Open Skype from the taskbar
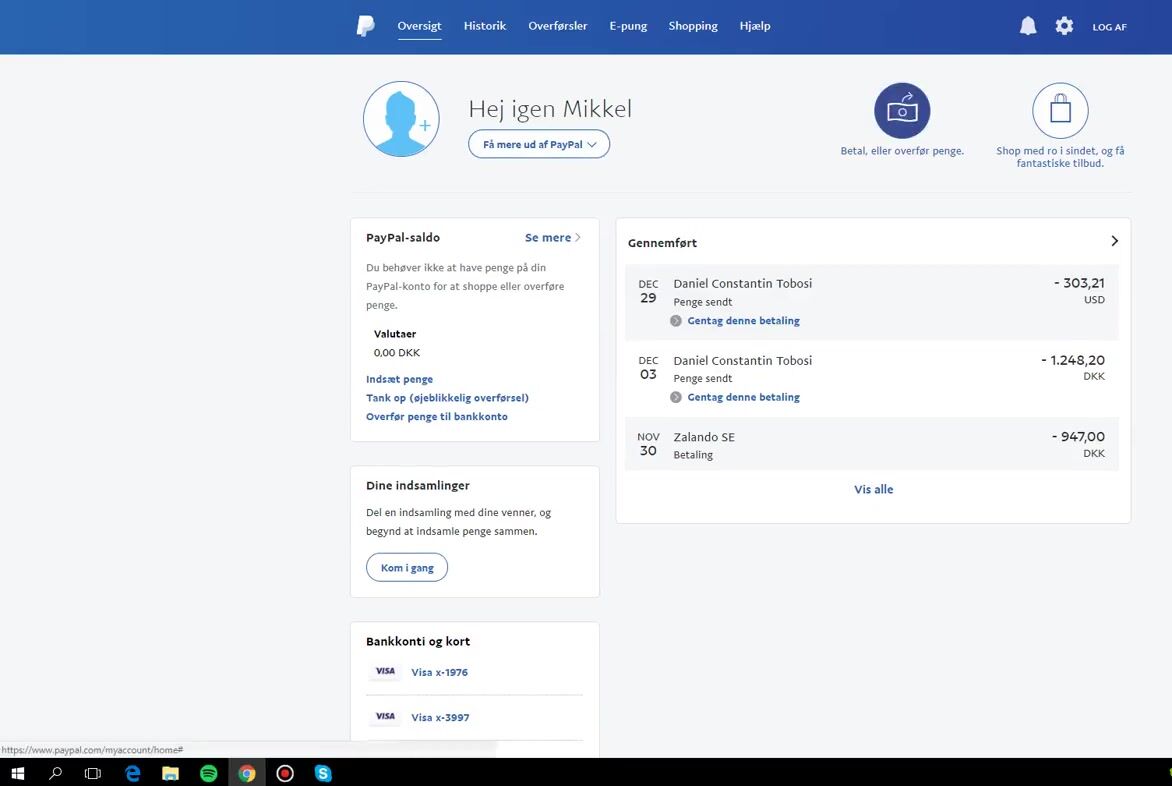 (323, 773)
